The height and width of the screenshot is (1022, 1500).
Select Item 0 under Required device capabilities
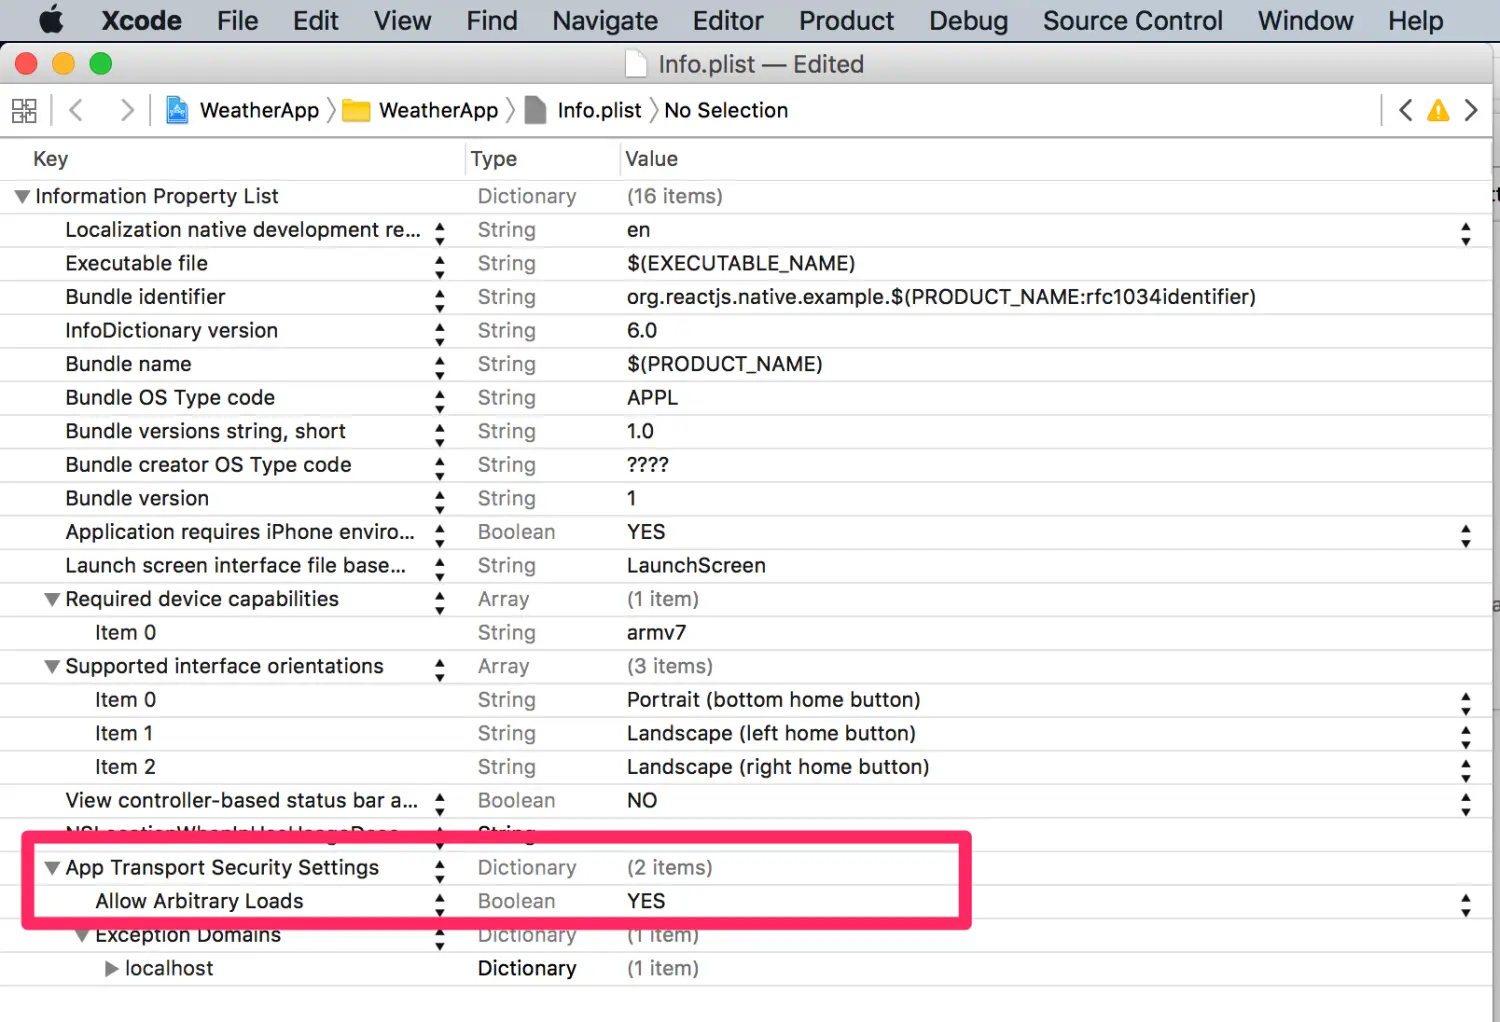[x=125, y=633]
